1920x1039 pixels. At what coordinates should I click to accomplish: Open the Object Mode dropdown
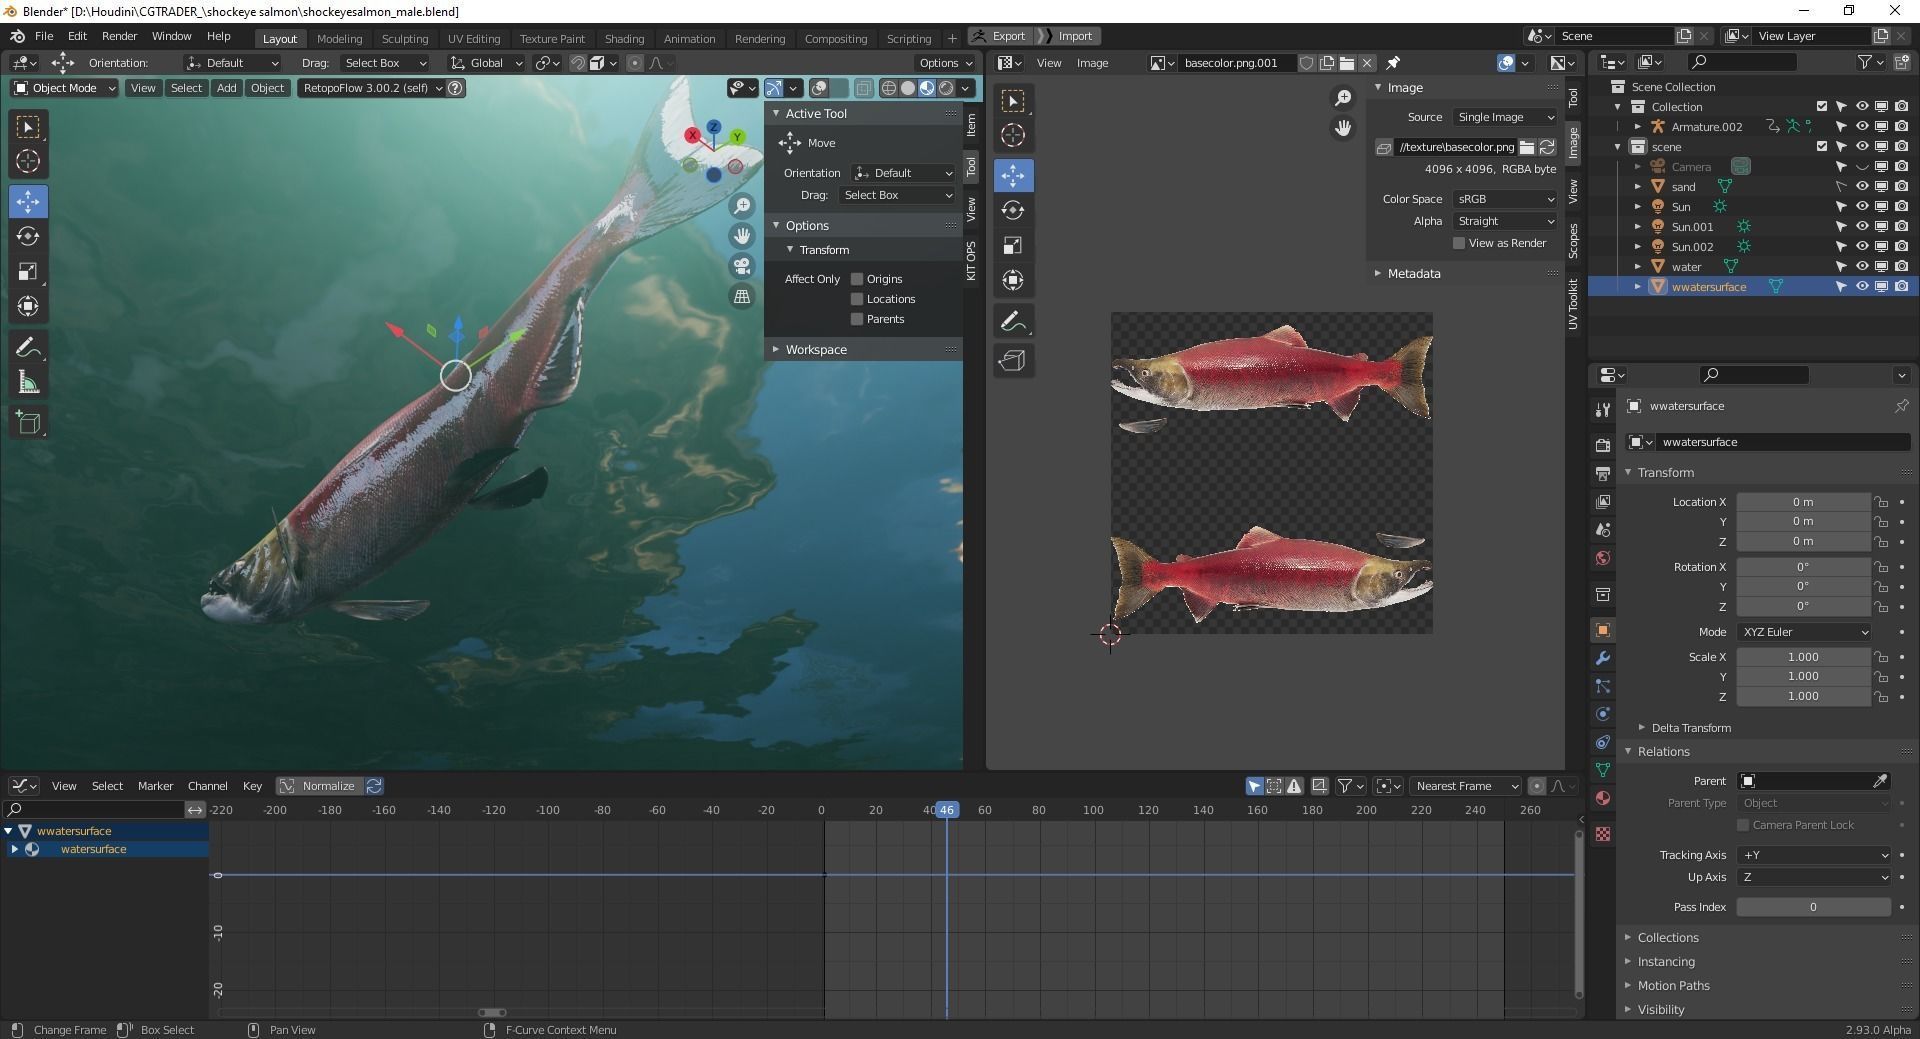point(64,88)
